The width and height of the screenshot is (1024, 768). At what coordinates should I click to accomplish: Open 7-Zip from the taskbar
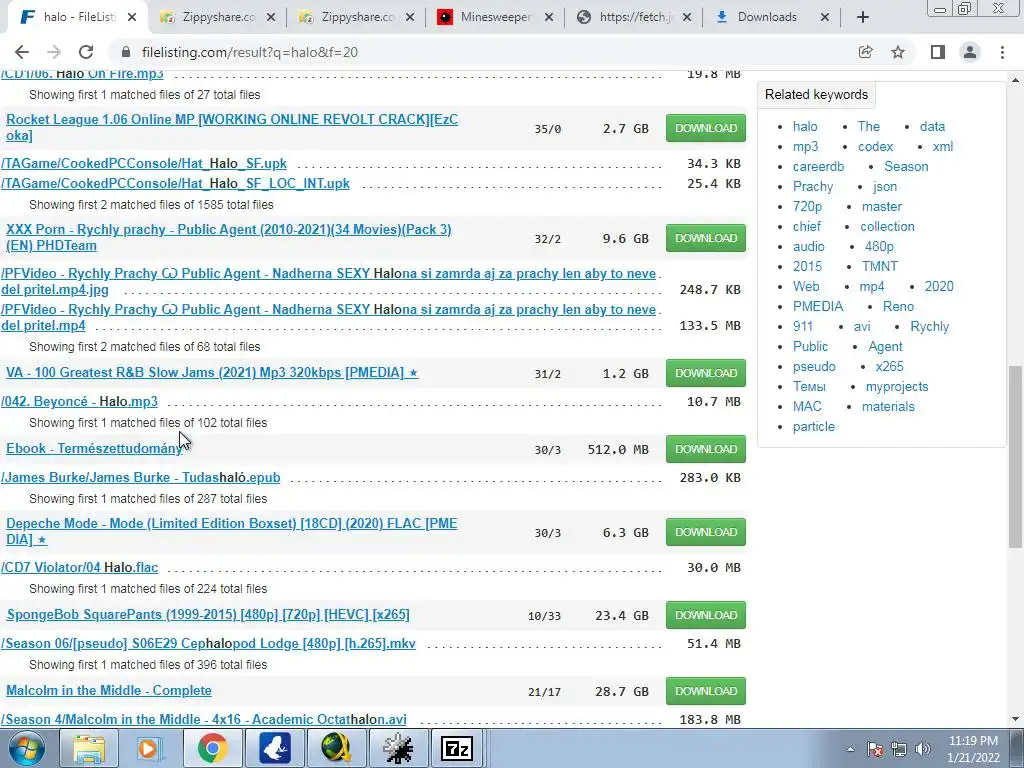(x=457, y=748)
